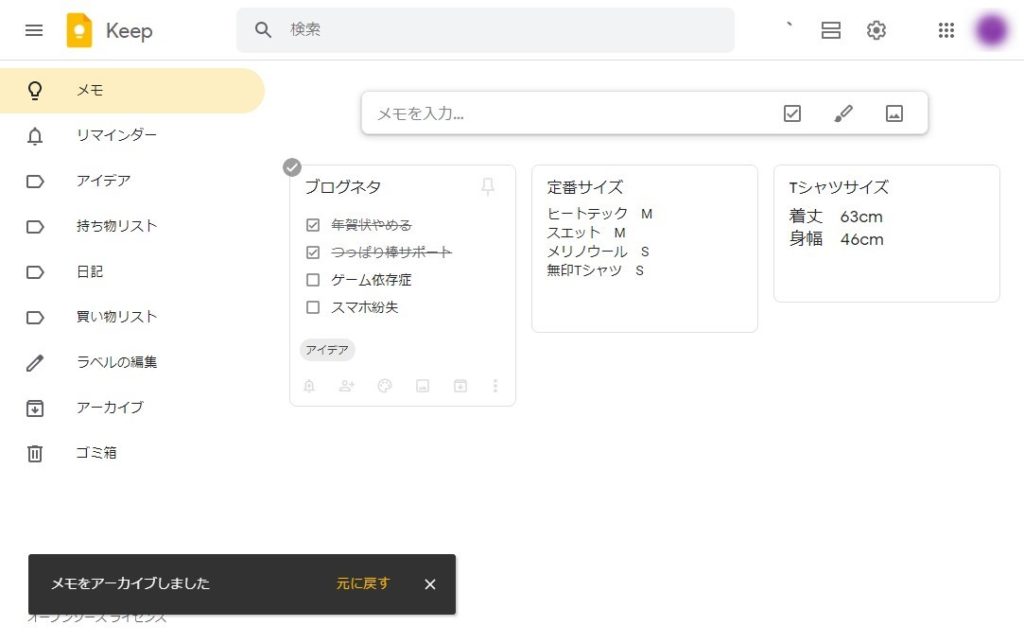Image resolution: width=1024 pixels, height=643 pixels.
Task: Change ブログネタ note background color
Action: tap(384, 386)
